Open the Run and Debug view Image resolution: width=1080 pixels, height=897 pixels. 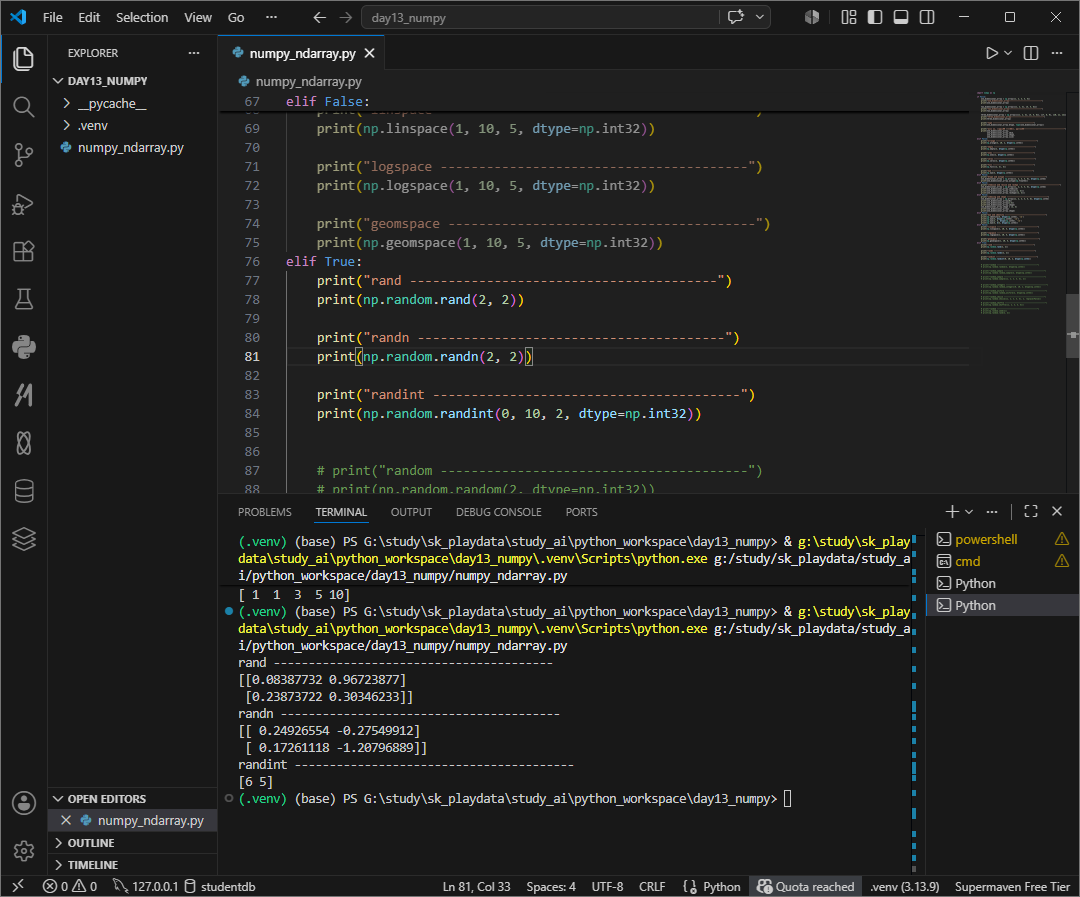(23, 203)
